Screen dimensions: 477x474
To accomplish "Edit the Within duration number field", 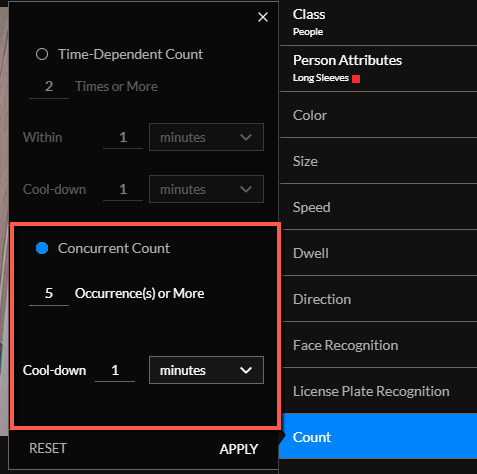I will 123,137.
